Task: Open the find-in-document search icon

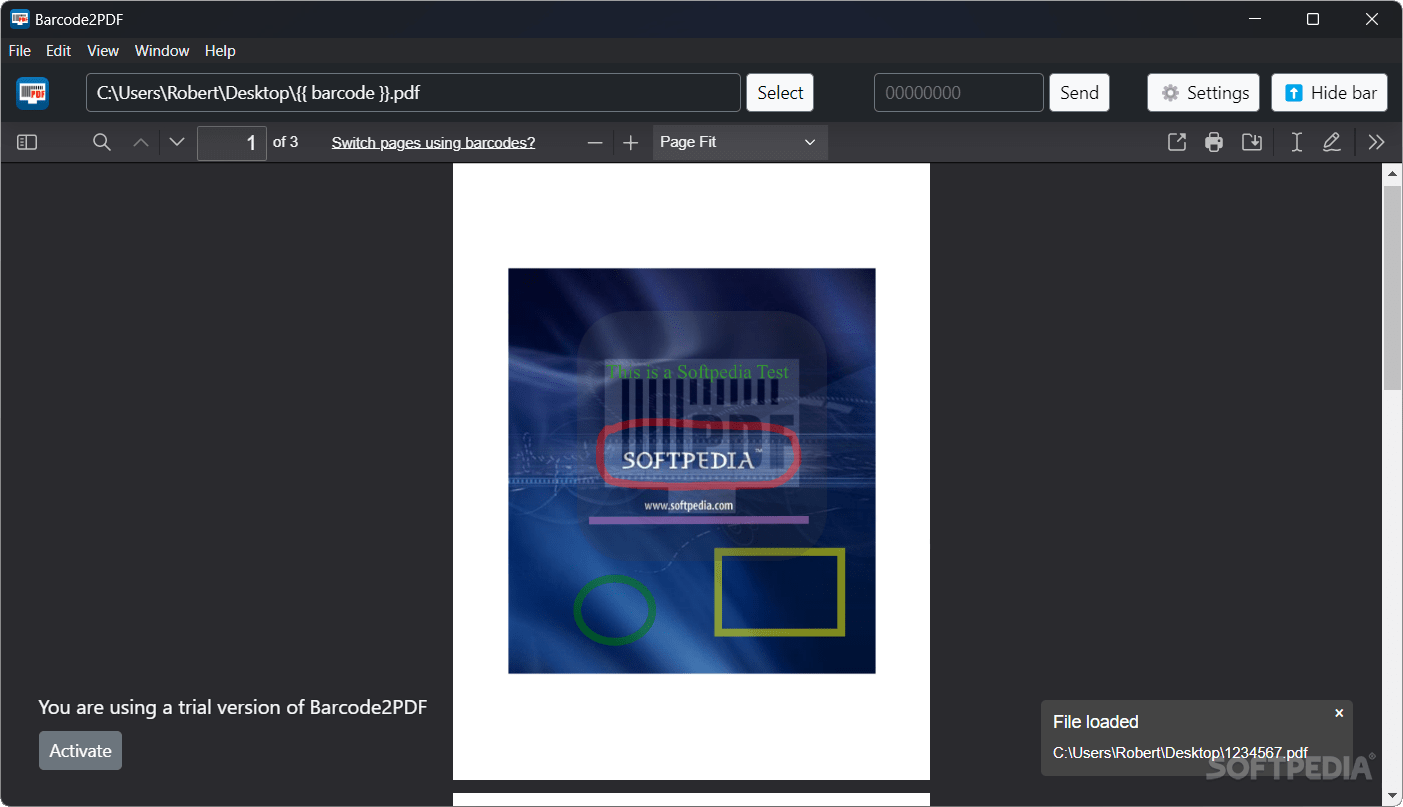Action: tap(101, 143)
